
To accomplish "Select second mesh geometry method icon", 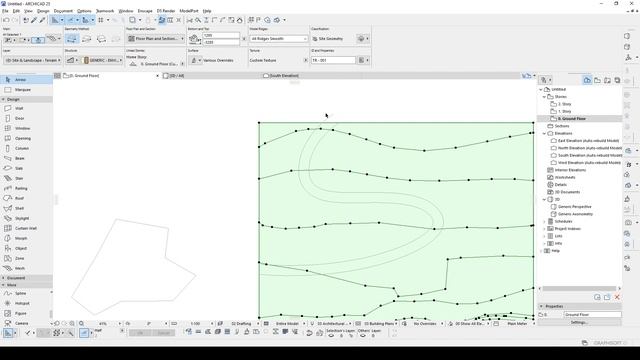I will pos(87,39).
